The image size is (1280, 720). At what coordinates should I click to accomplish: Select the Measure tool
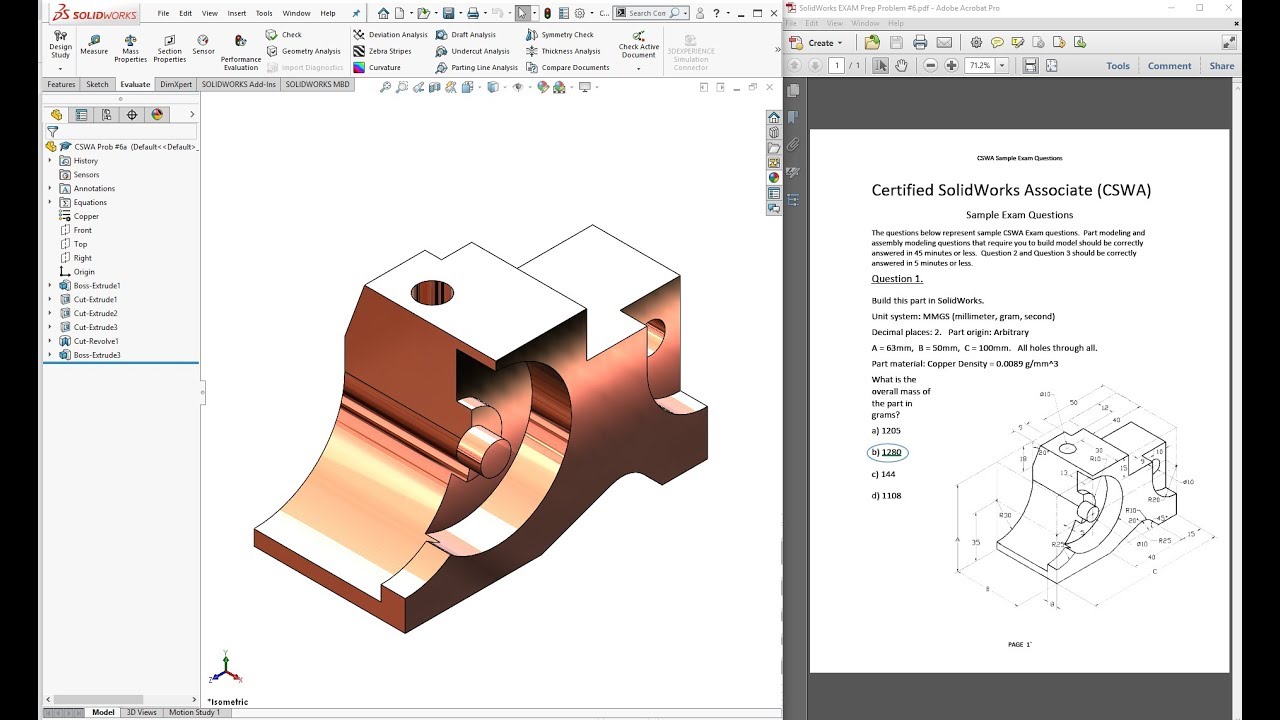94,45
